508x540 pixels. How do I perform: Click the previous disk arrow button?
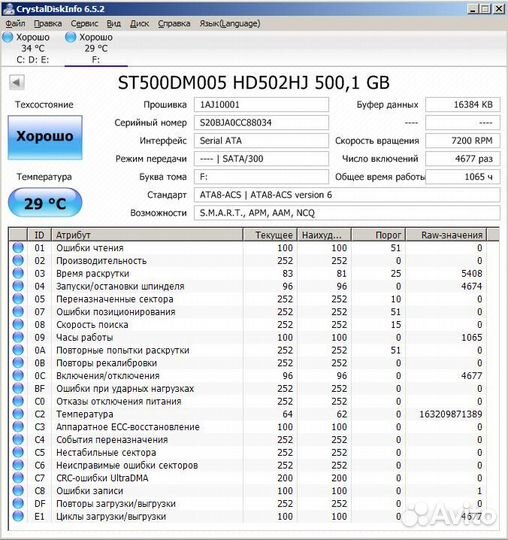[17, 82]
